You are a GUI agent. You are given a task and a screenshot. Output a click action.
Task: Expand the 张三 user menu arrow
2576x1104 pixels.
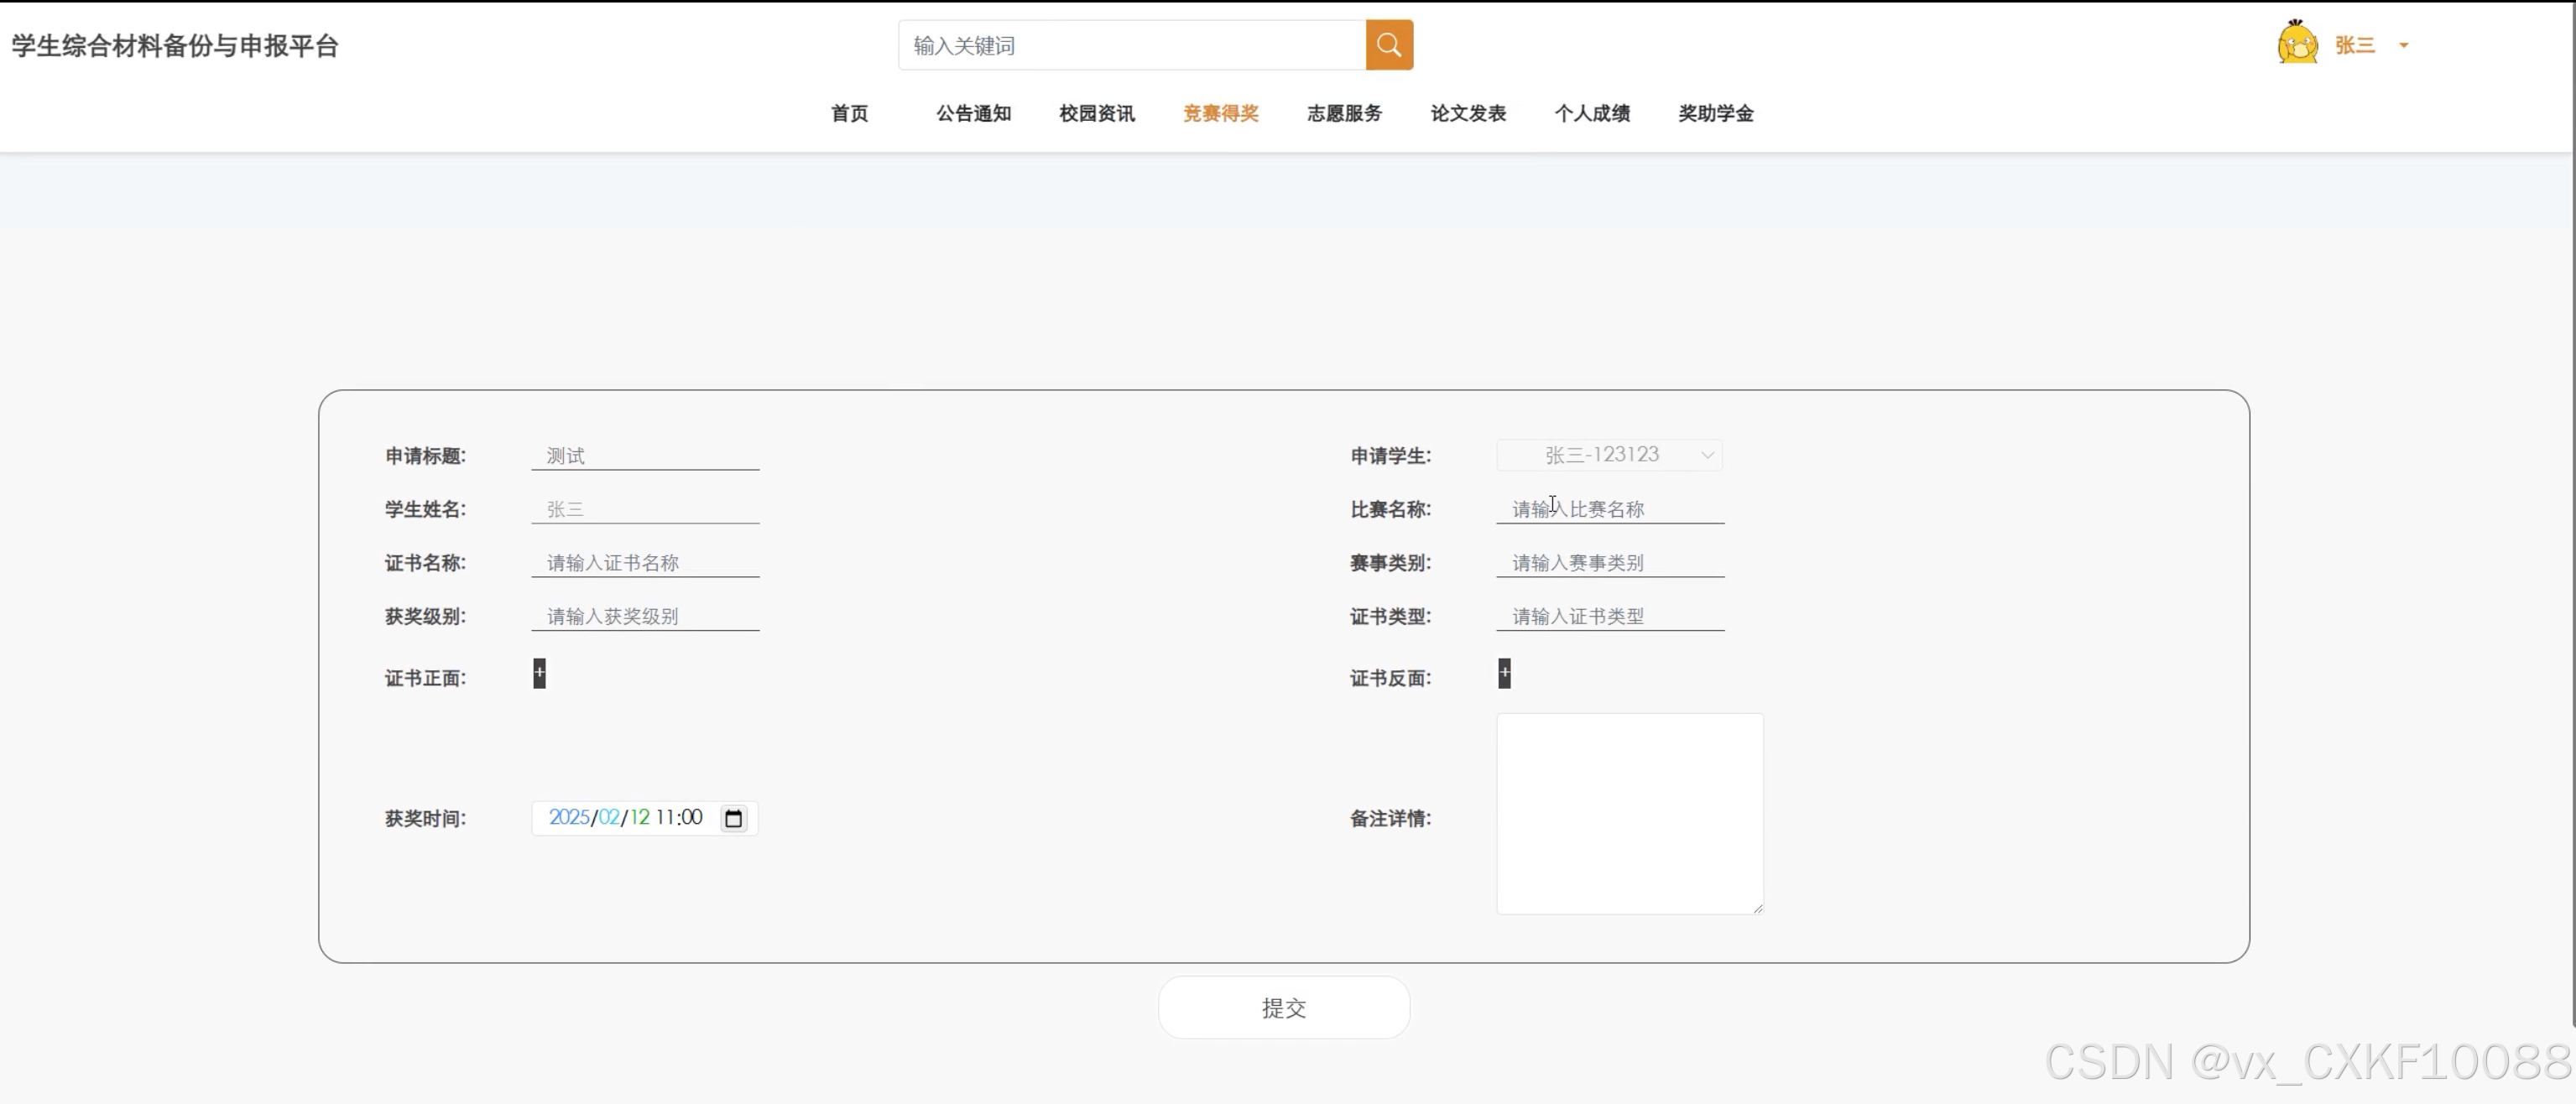[x=2404, y=45]
